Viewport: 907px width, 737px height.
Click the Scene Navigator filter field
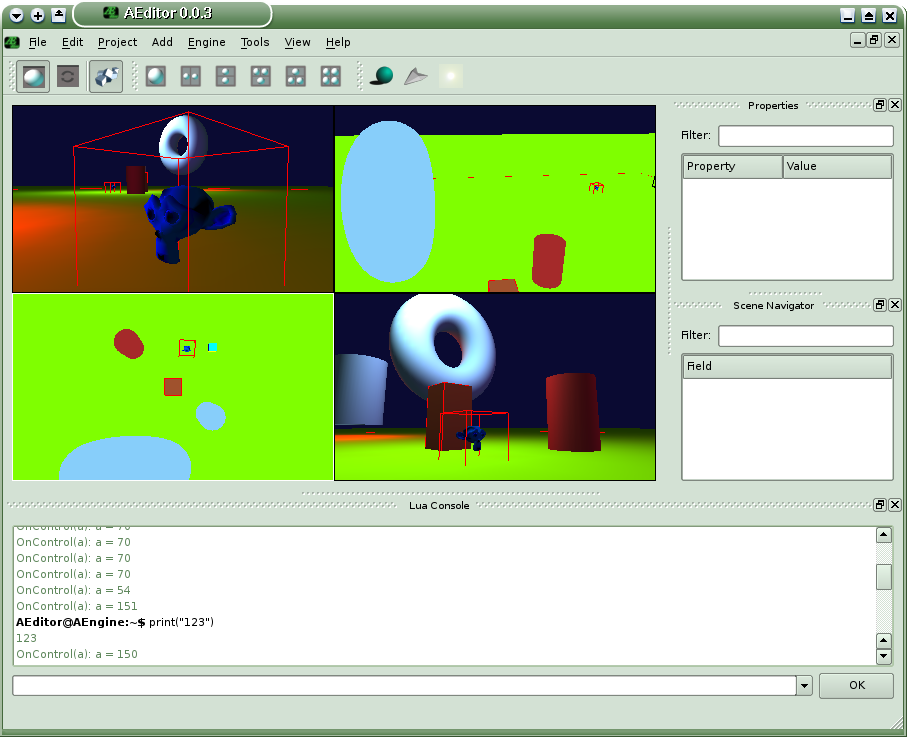tap(805, 336)
